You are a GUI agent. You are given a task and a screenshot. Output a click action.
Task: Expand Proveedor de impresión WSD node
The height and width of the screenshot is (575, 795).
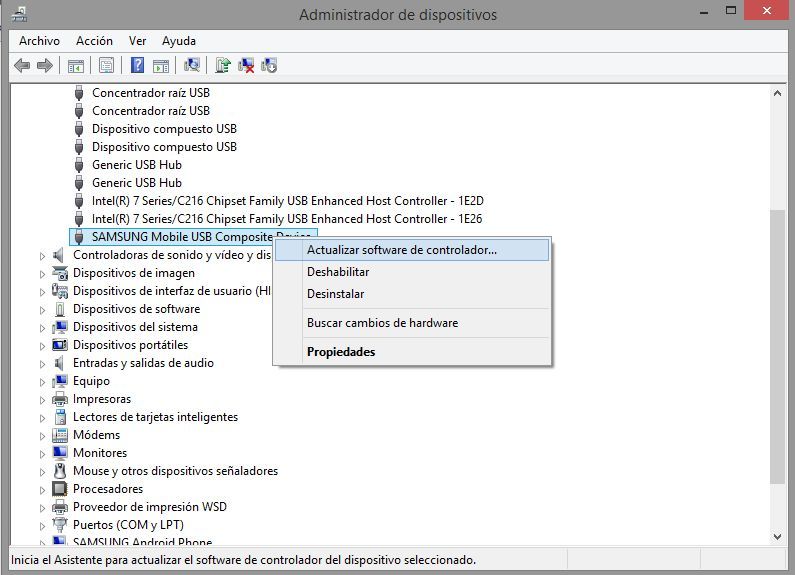click(x=43, y=508)
